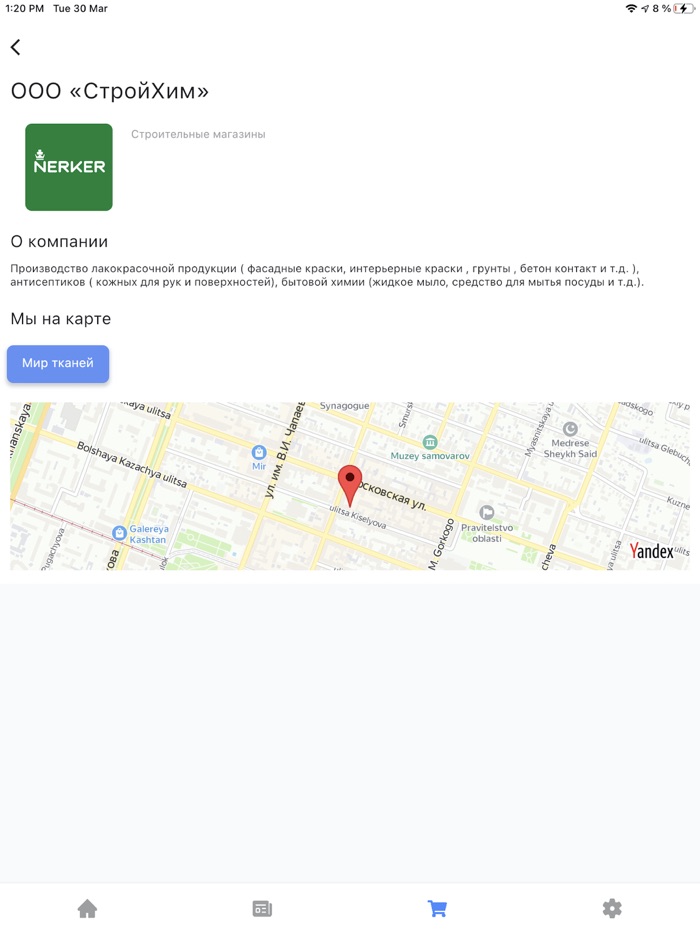
Task: Tap Bolshaya Kazachya ulitsa street label
Action: coord(132,465)
